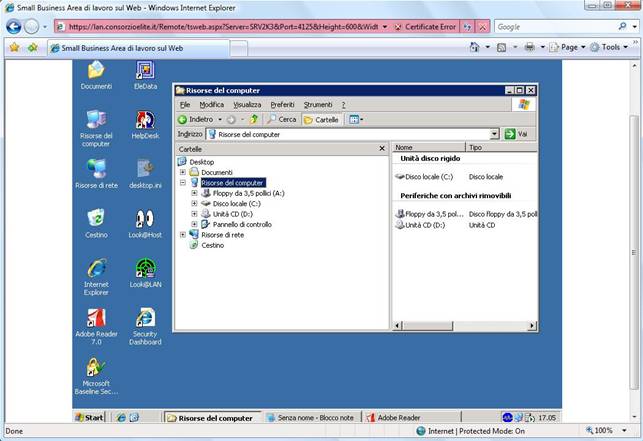Click the Windows Start button
The width and height of the screenshot is (643, 441).
pyautogui.click(x=91, y=417)
